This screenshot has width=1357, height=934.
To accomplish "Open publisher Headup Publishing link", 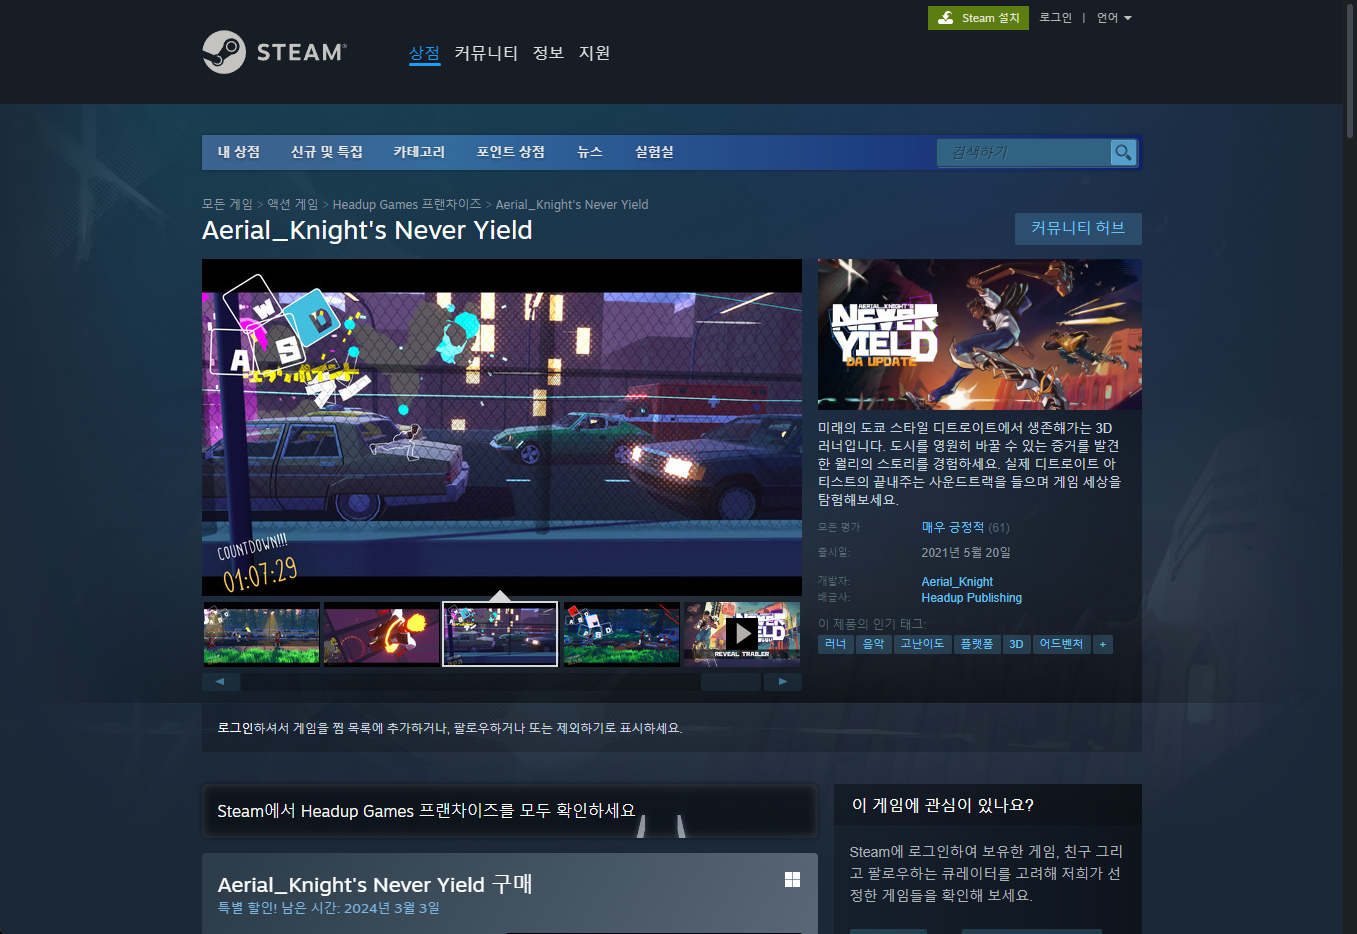I will [x=972, y=598].
